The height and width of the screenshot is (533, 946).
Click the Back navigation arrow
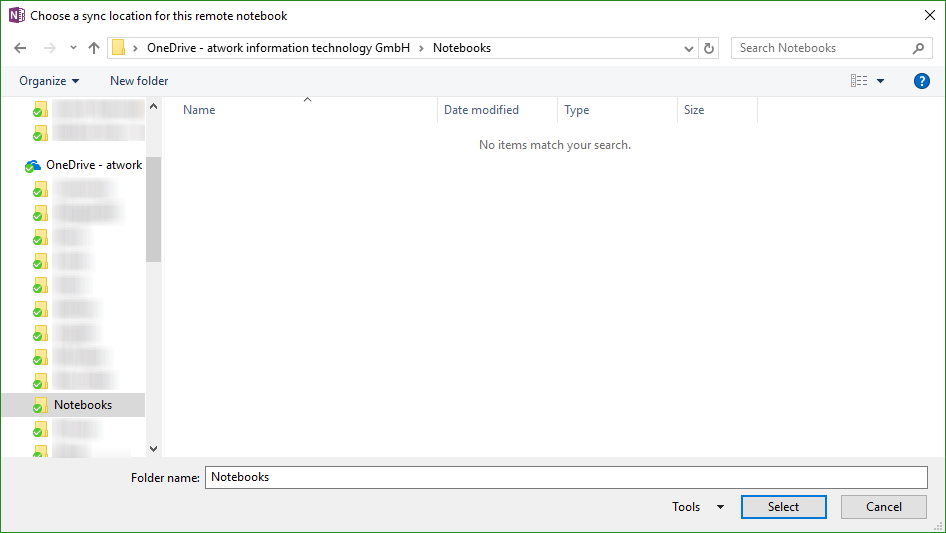click(20, 48)
